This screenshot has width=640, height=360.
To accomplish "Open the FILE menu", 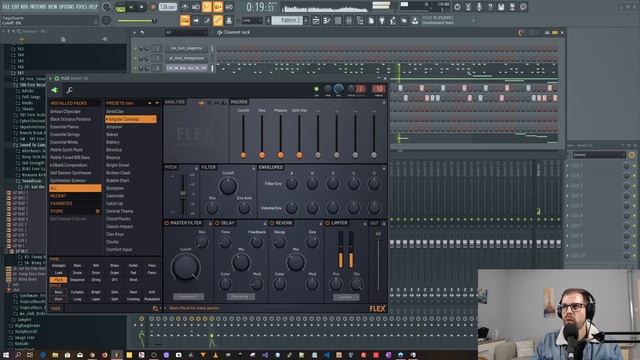I will pos(6,7).
